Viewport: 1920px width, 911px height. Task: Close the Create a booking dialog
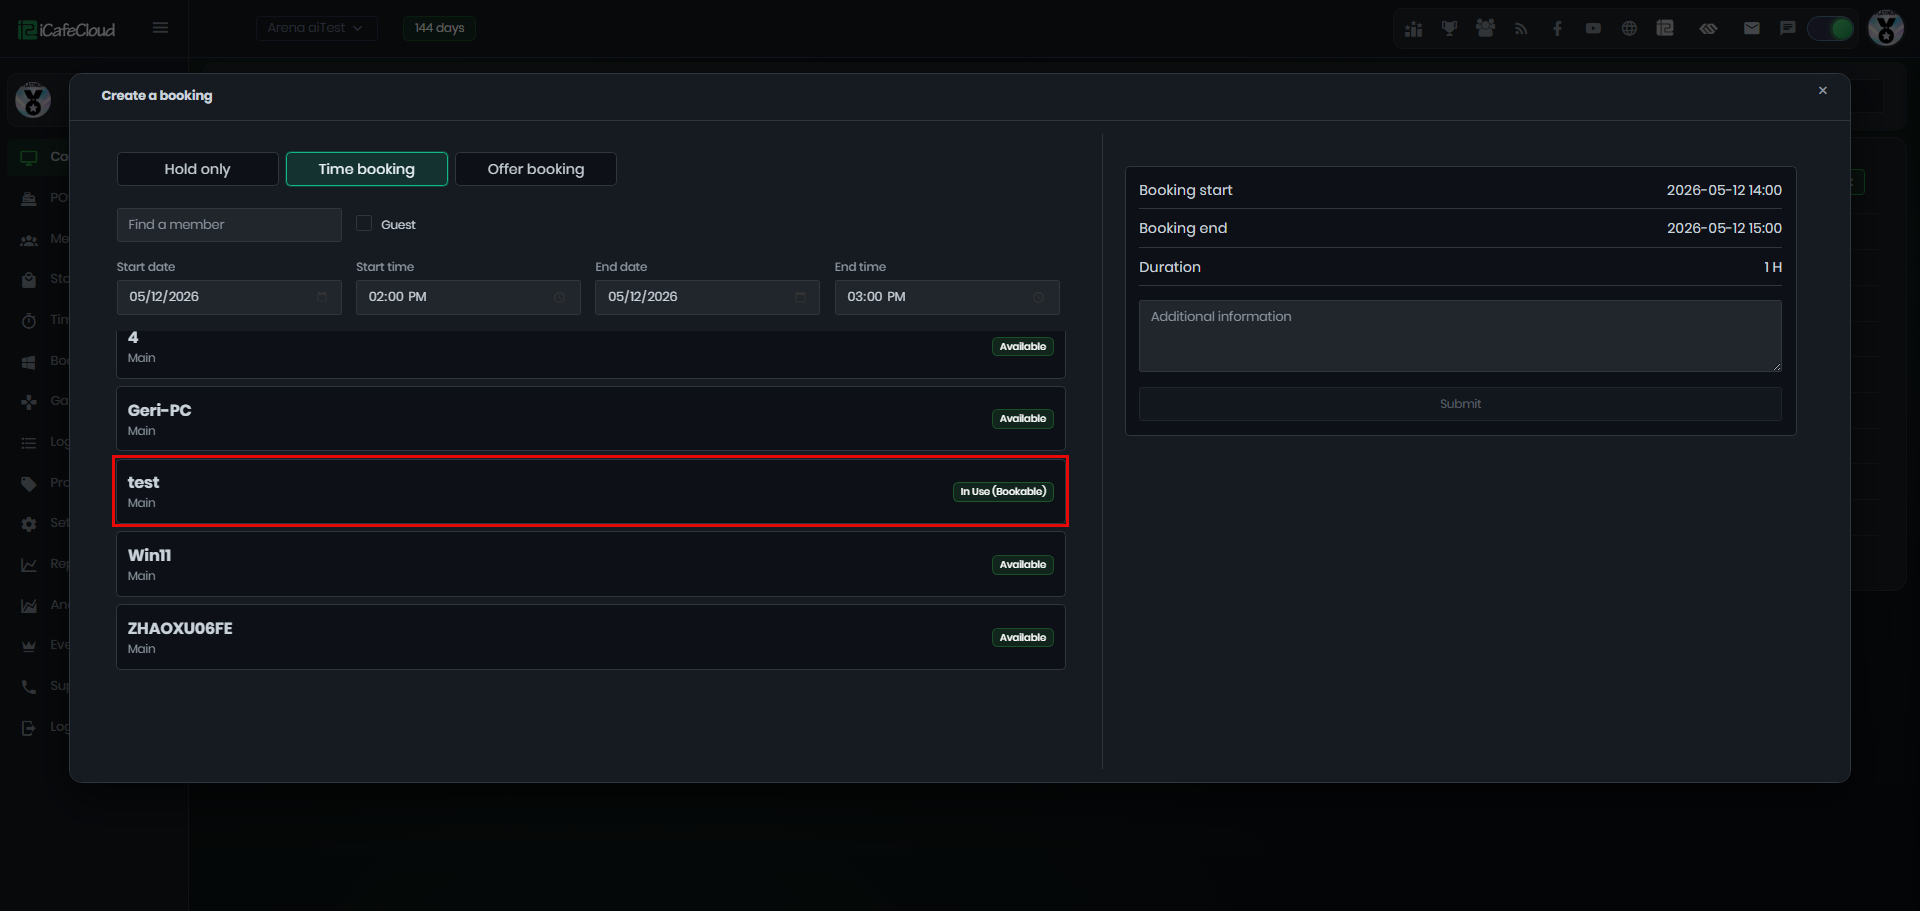[x=1822, y=91]
